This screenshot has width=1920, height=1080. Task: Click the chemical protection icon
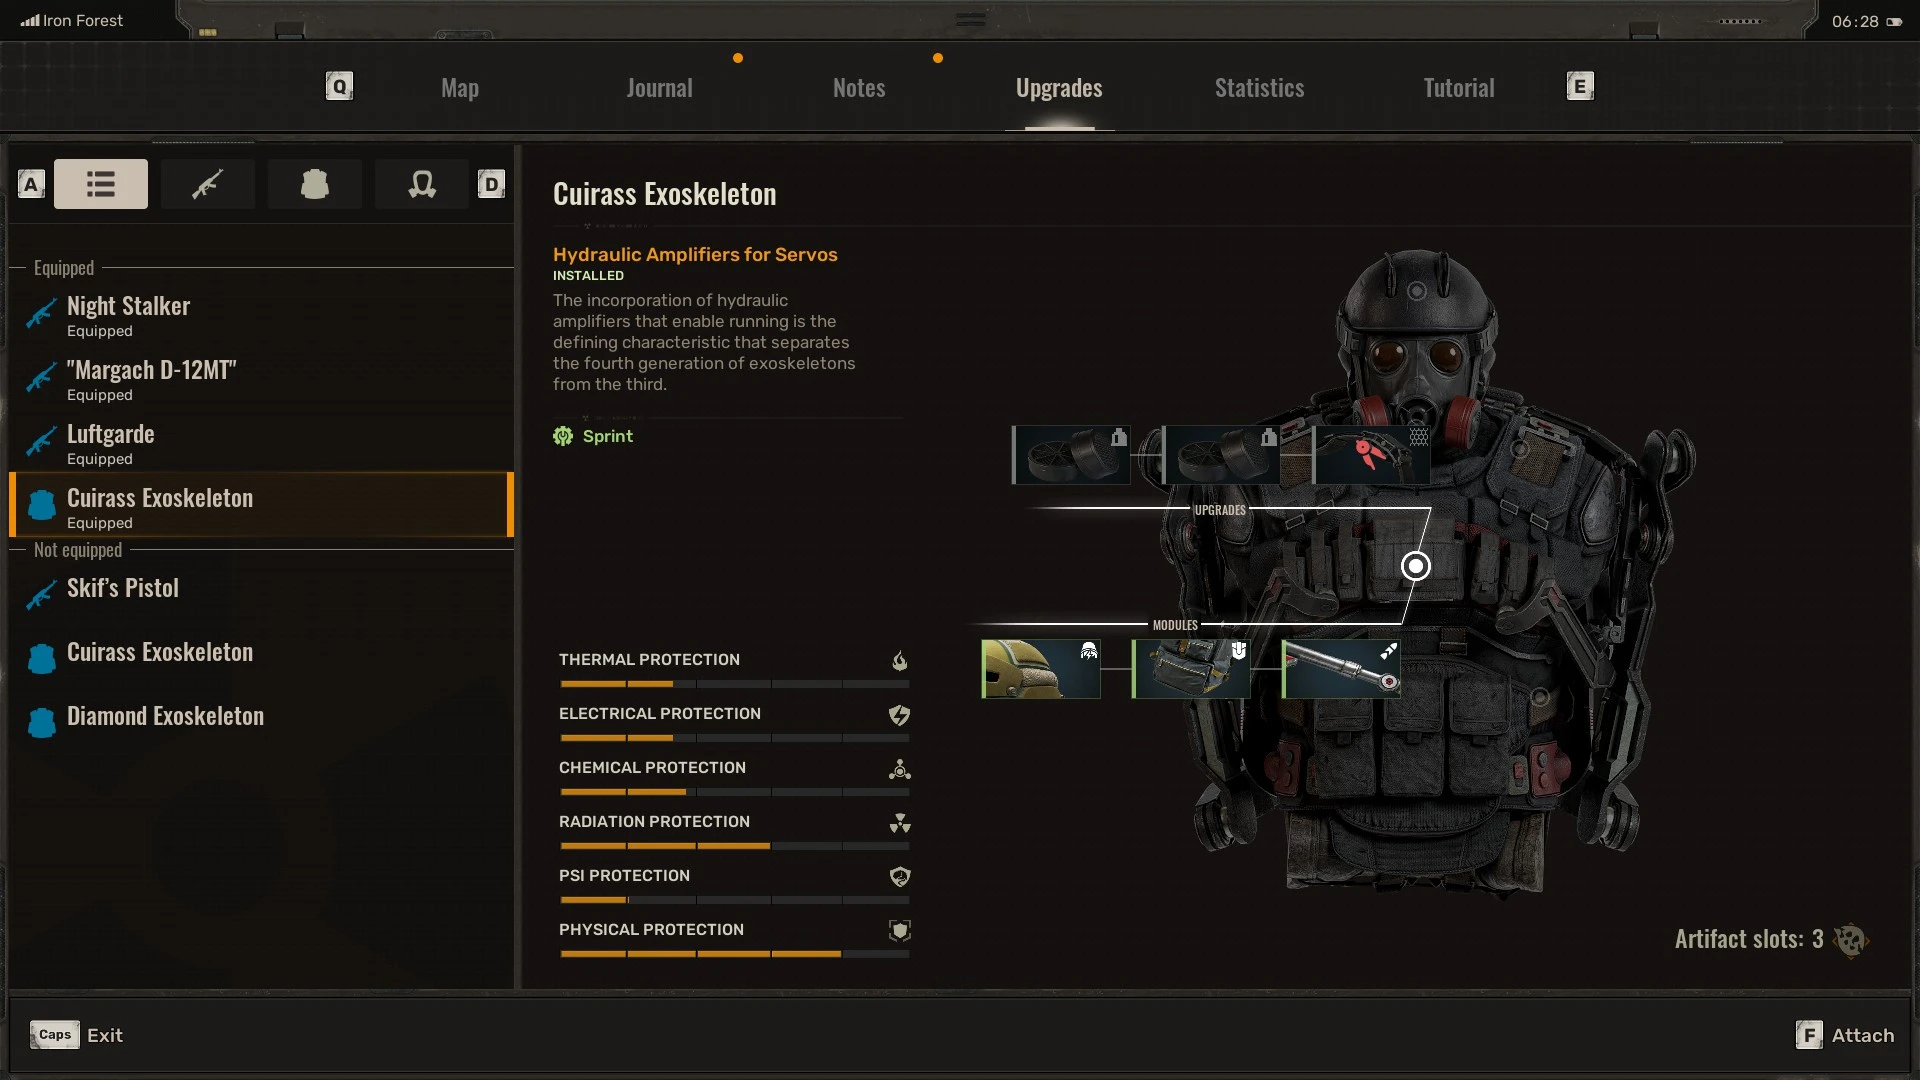tap(900, 768)
